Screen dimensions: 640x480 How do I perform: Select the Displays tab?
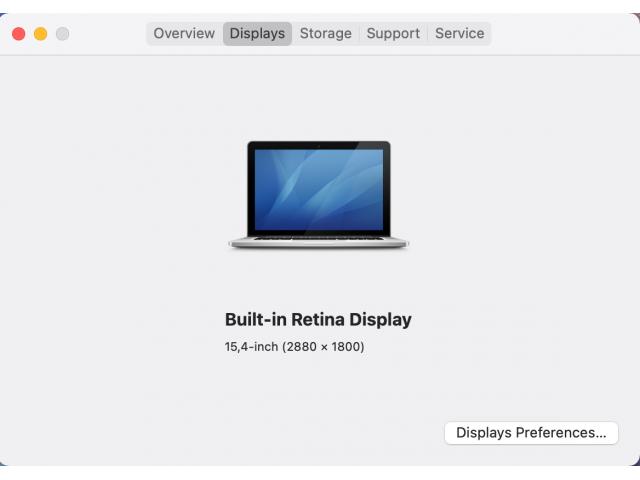click(x=257, y=33)
